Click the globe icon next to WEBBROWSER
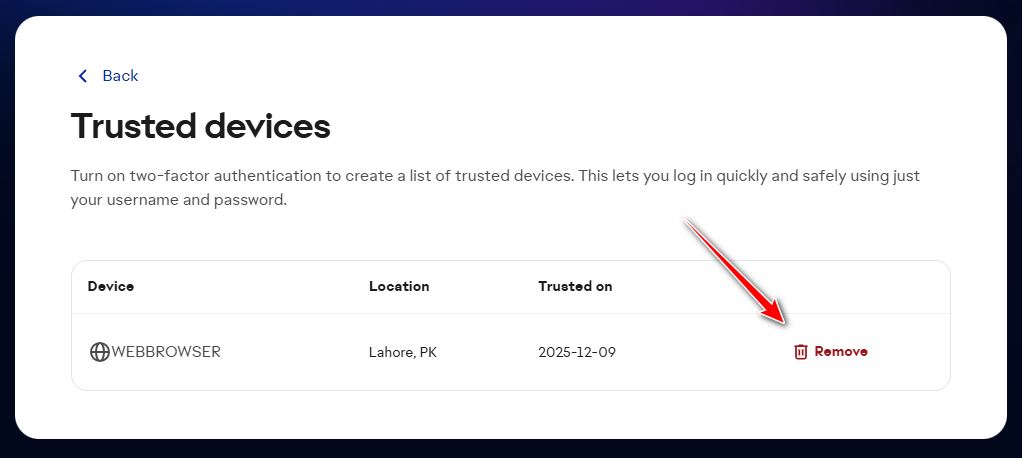This screenshot has height=458, width=1022. click(99, 352)
